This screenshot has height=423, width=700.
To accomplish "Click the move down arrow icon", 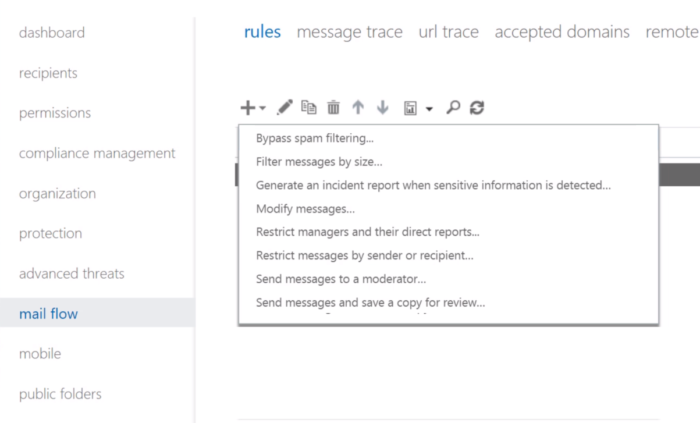I will (x=382, y=108).
